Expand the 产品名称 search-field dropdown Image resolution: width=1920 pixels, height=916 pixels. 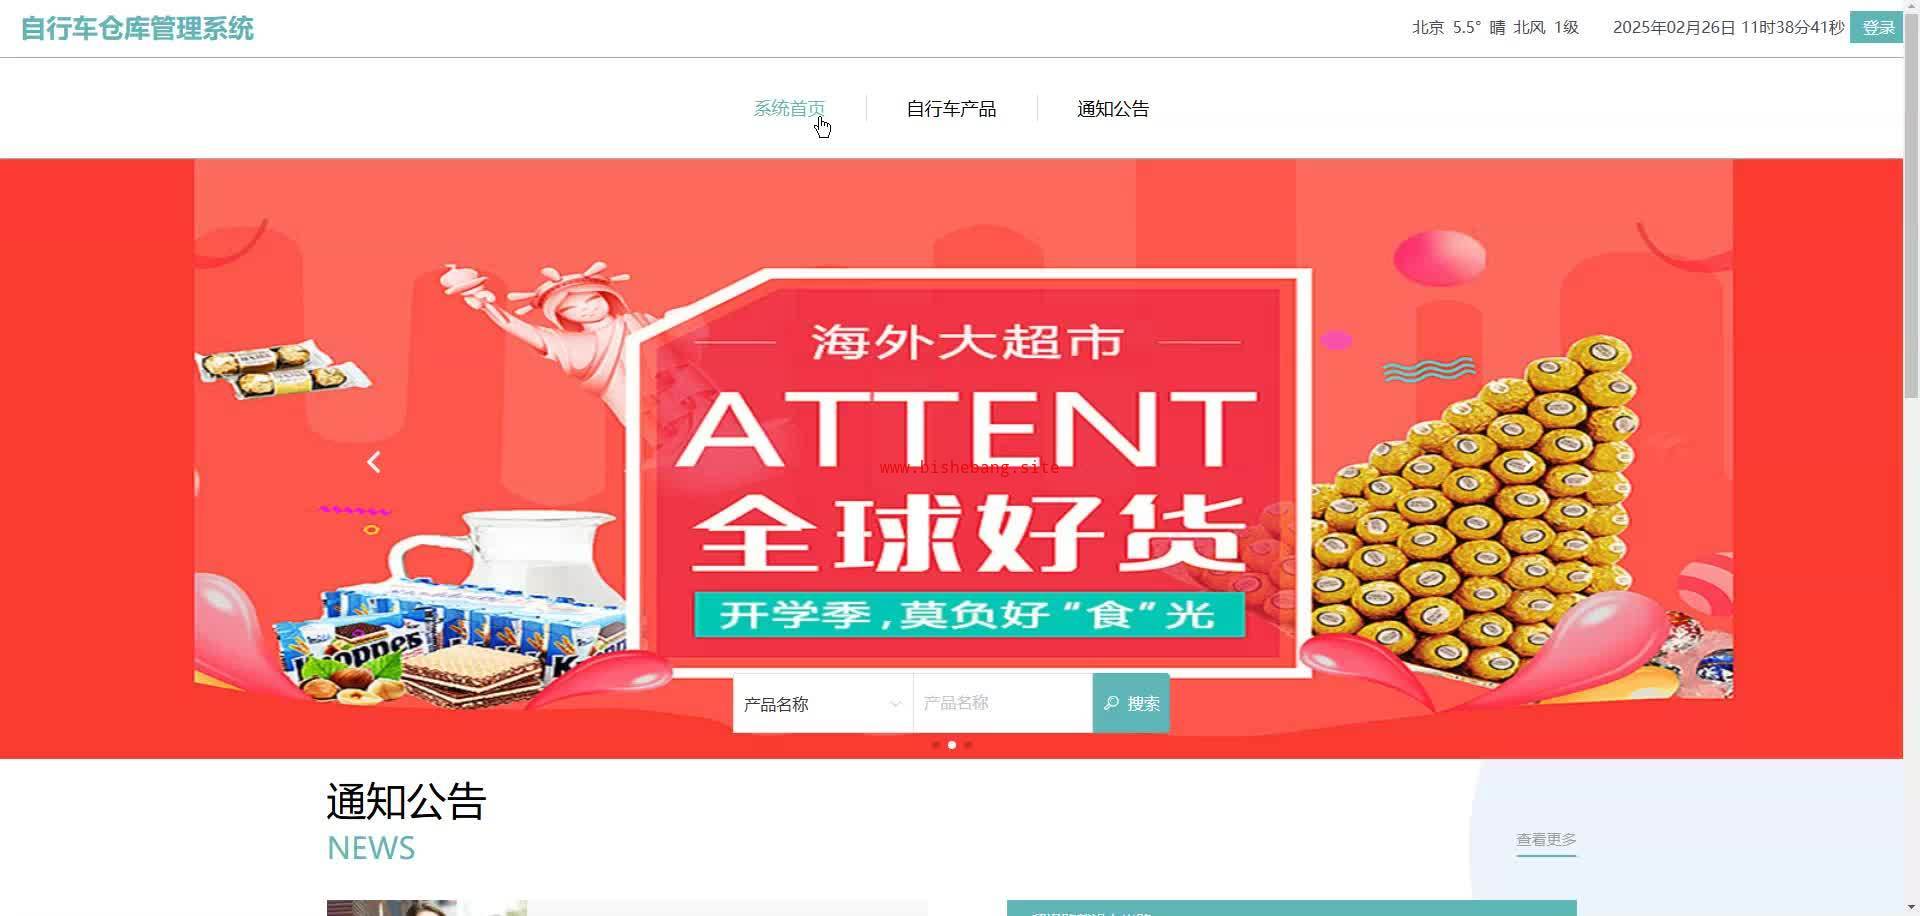822,703
